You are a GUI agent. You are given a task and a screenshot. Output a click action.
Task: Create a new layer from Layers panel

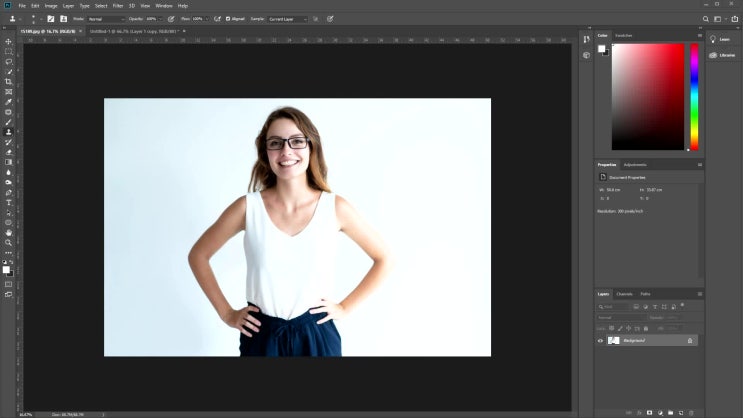[x=683, y=411]
